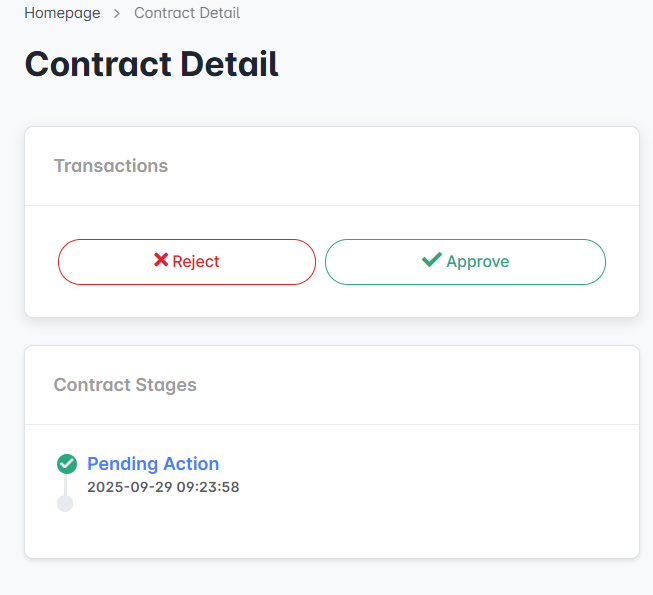Click the red X icon on Reject

point(161,260)
